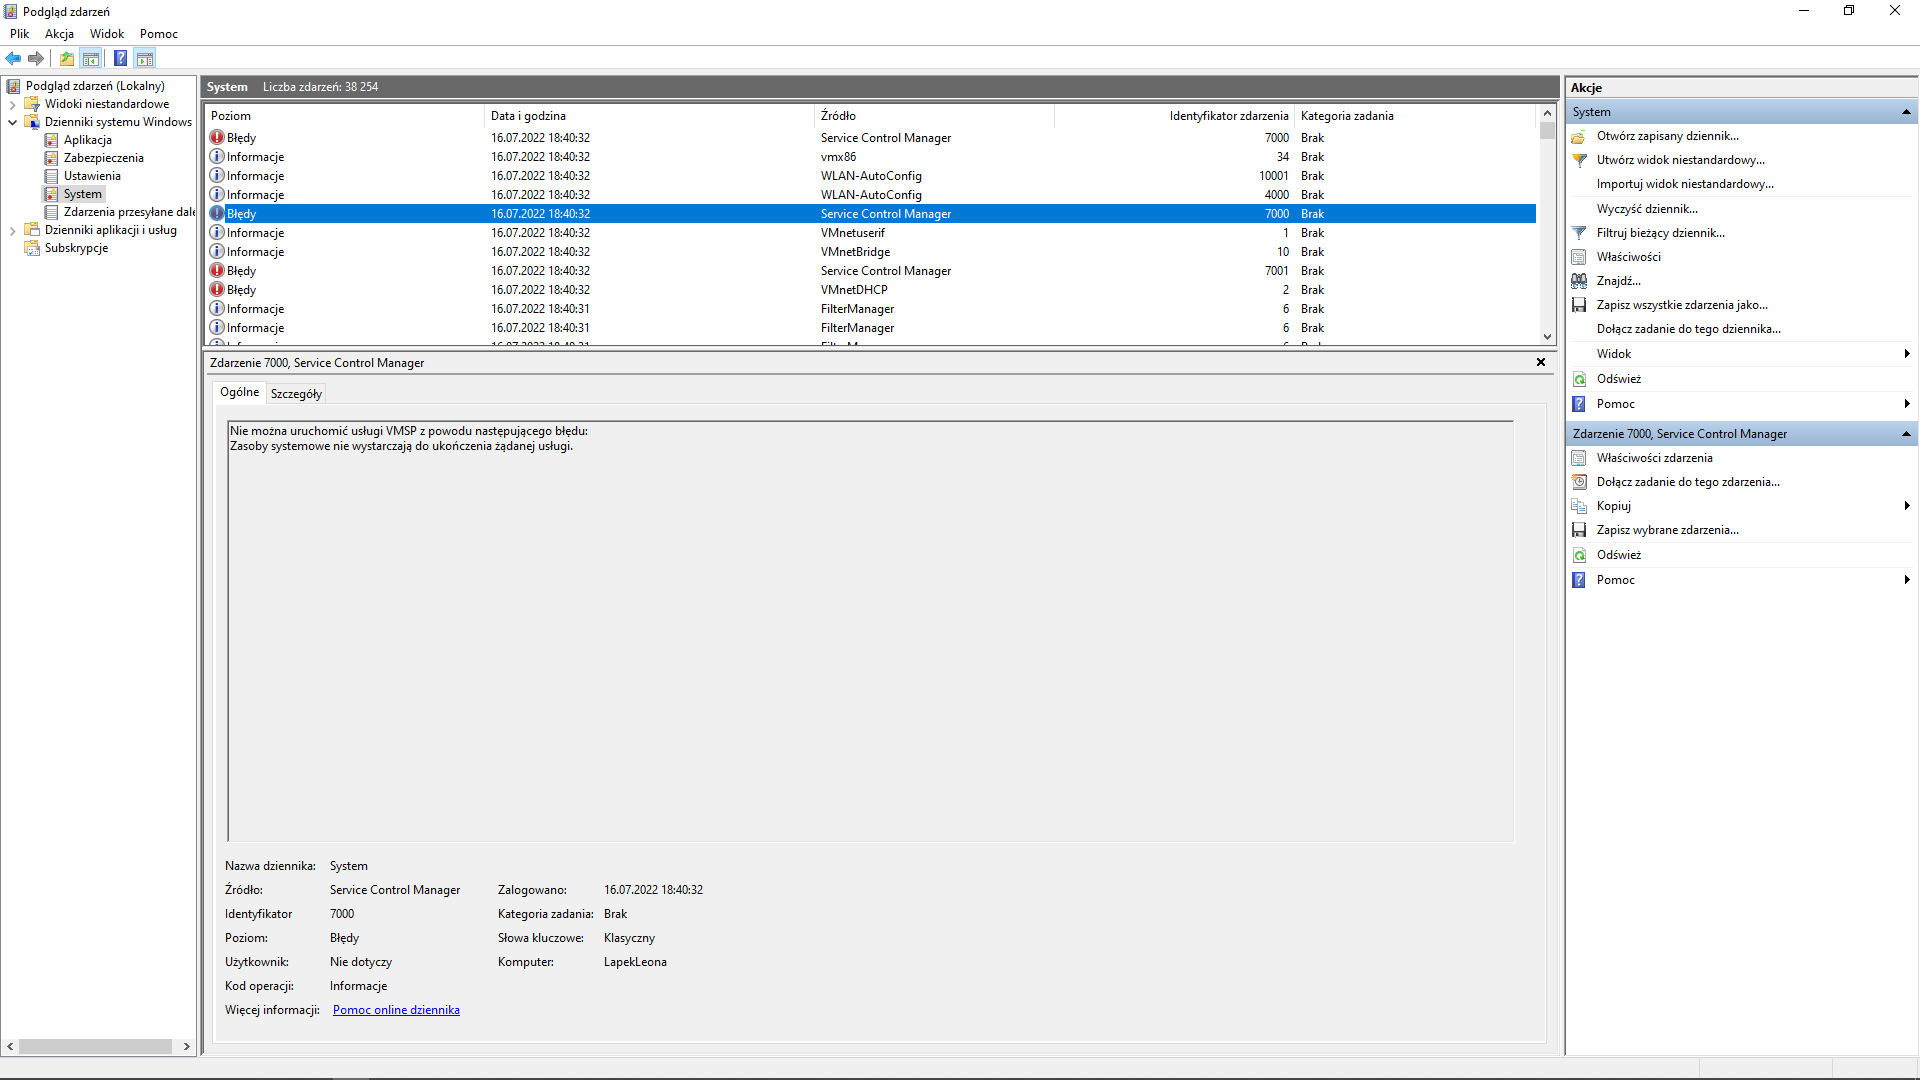Click the tree pane horizontal scrollbar thumb

point(95,1046)
